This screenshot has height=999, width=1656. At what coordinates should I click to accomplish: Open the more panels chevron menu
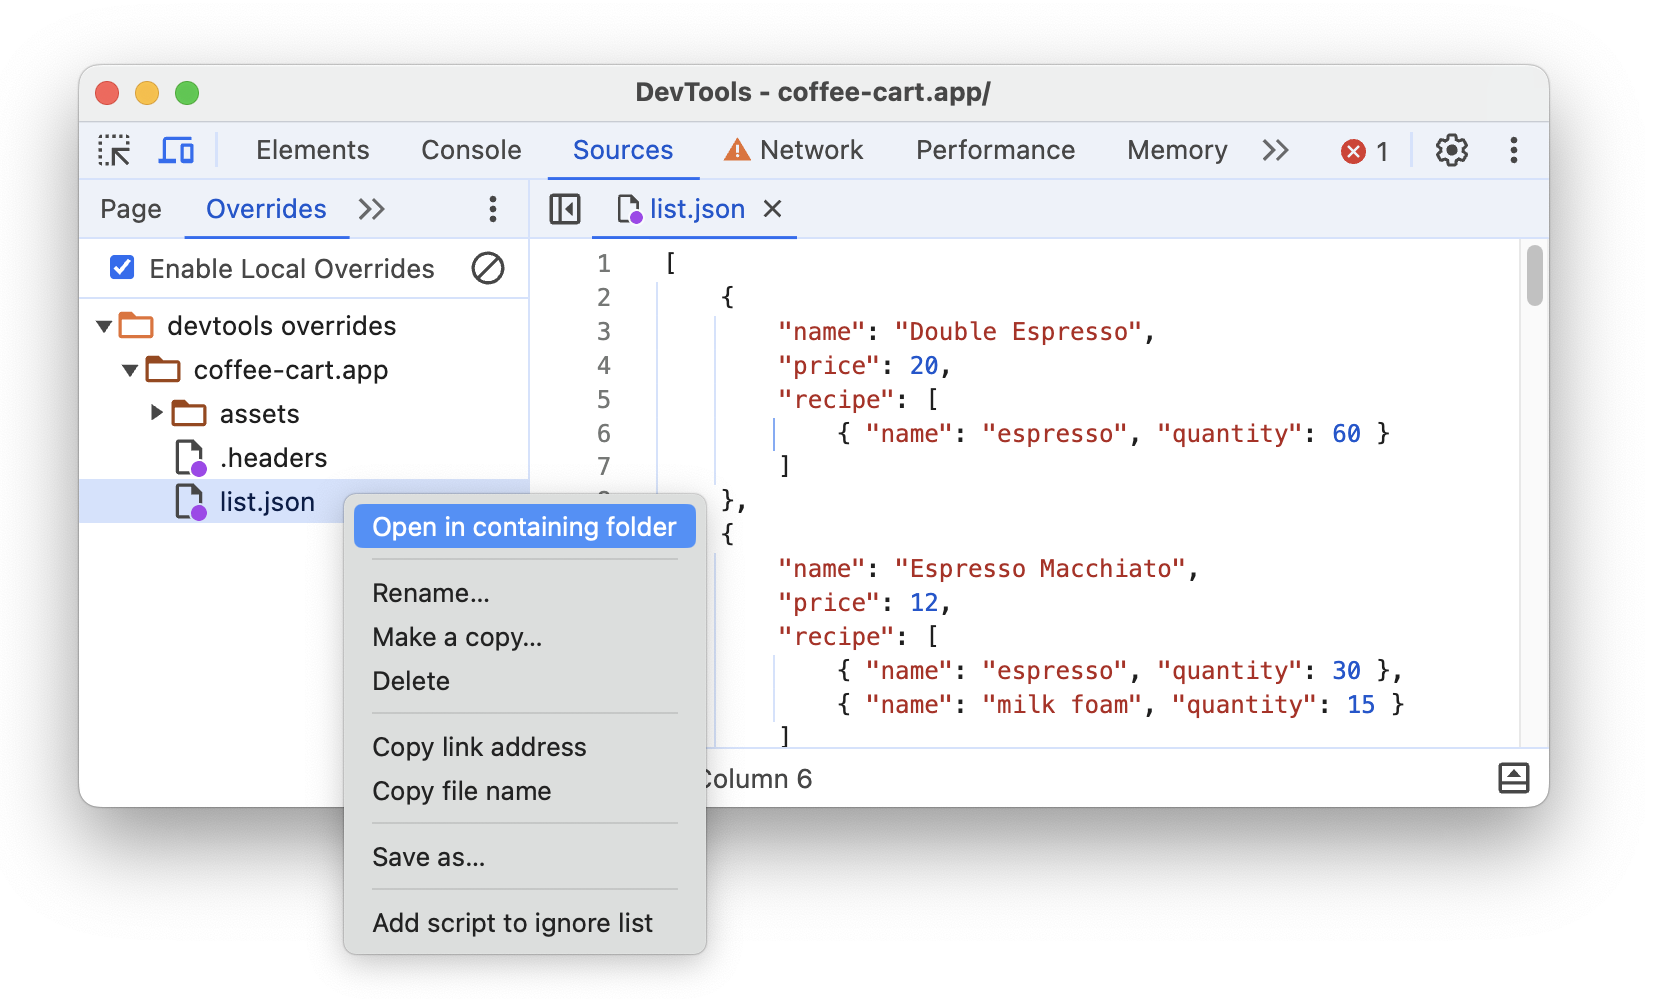tap(1275, 150)
